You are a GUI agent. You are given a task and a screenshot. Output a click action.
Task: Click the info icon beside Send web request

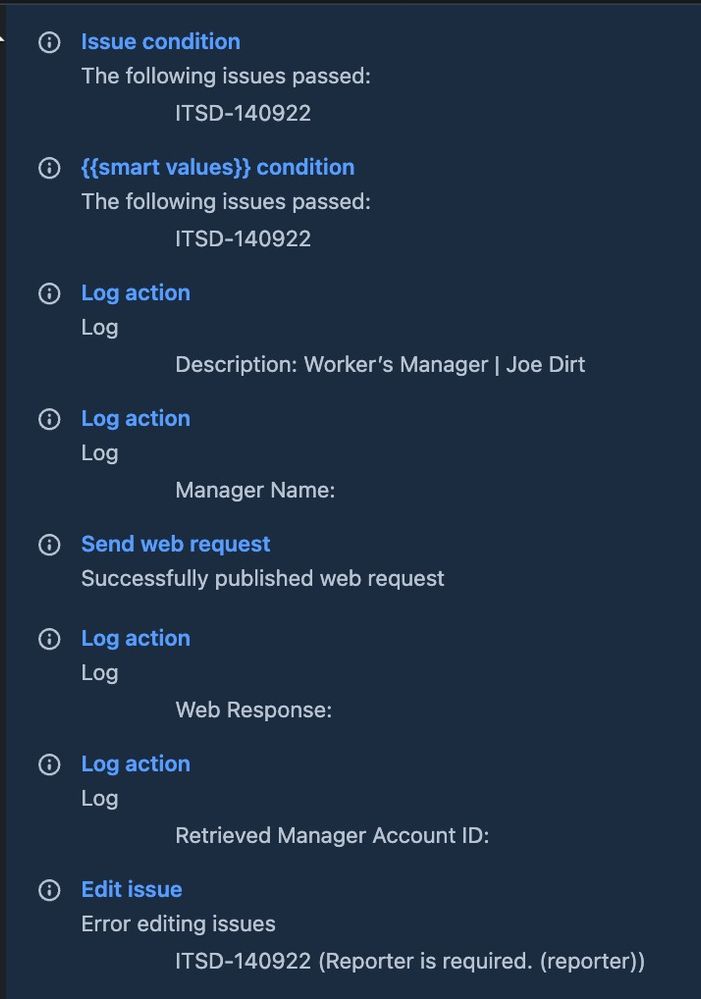click(x=49, y=545)
